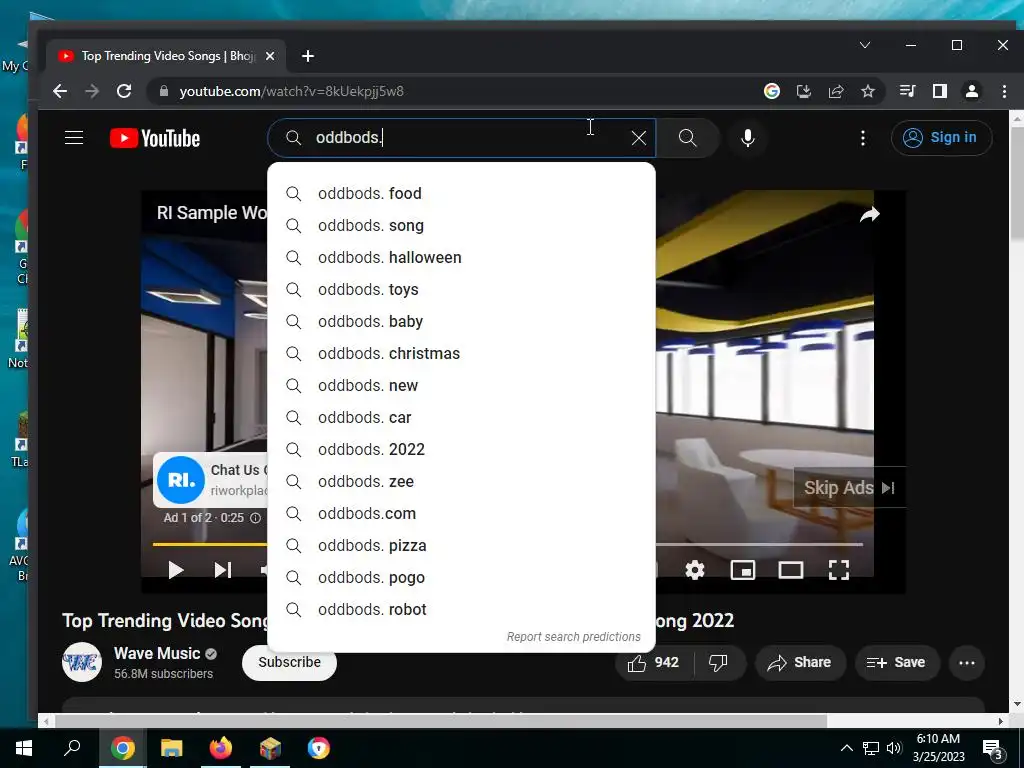Open YouTube settings three-dot menu

pyautogui.click(x=863, y=138)
